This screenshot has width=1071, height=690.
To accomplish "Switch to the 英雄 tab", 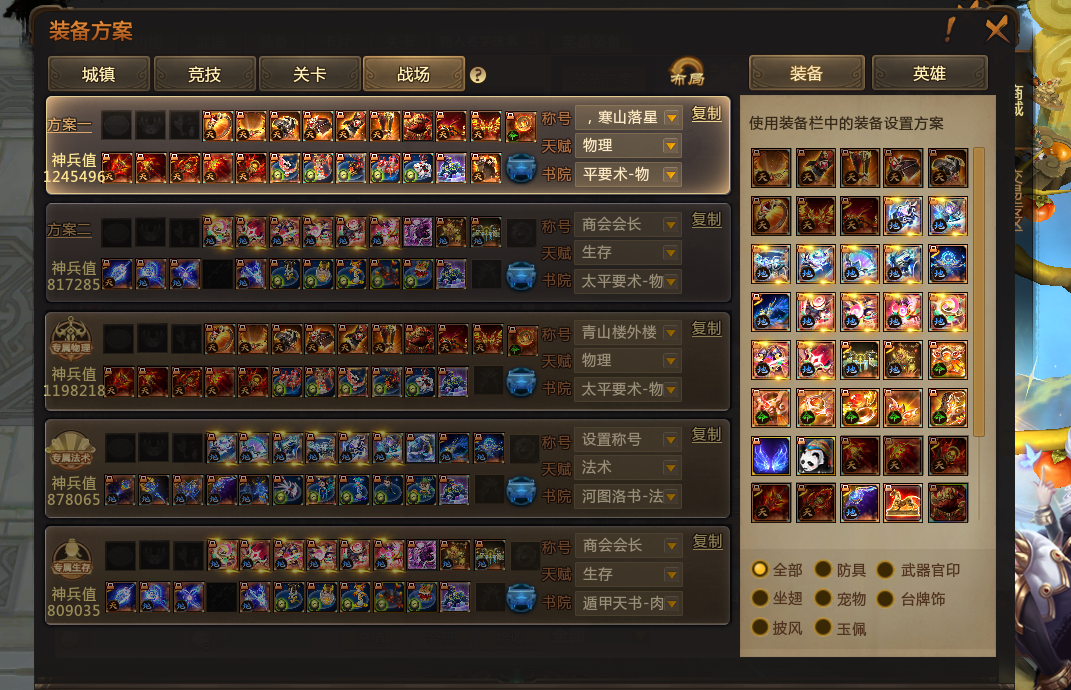I will 930,73.
